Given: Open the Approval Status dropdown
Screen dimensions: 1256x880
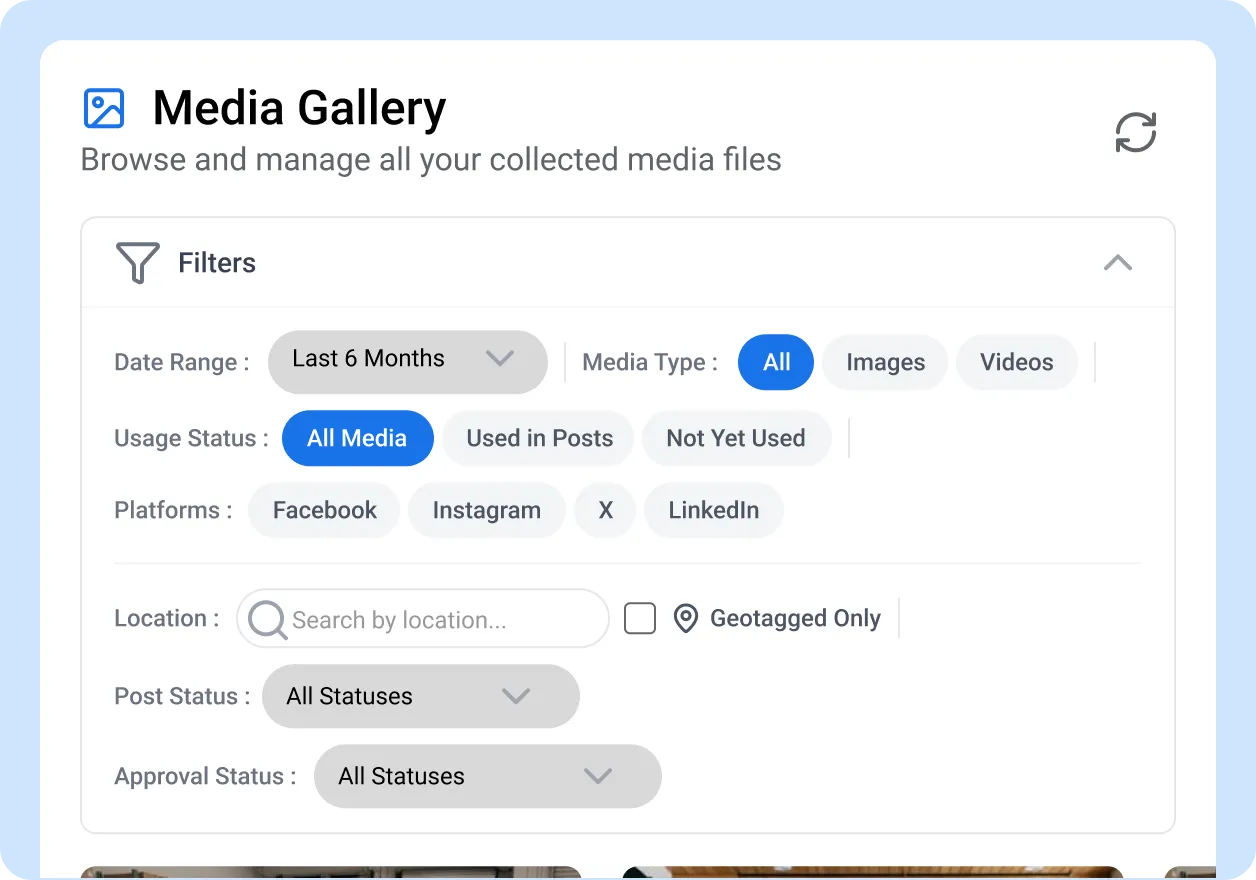Looking at the screenshot, I should pyautogui.click(x=487, y=776).
